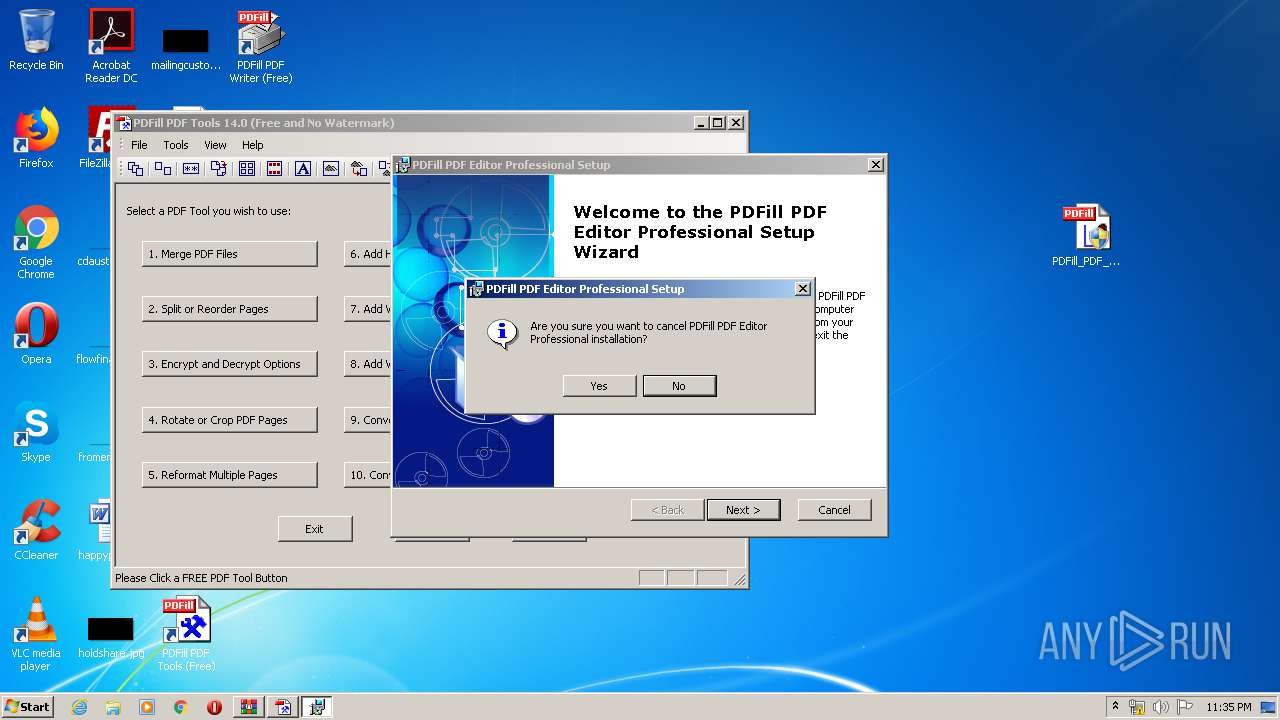Screen dimensions: 1280x720
Task: Open the File menu in PDFill PDF Tools
Action: pyautogui.click(x=139, y=145)
